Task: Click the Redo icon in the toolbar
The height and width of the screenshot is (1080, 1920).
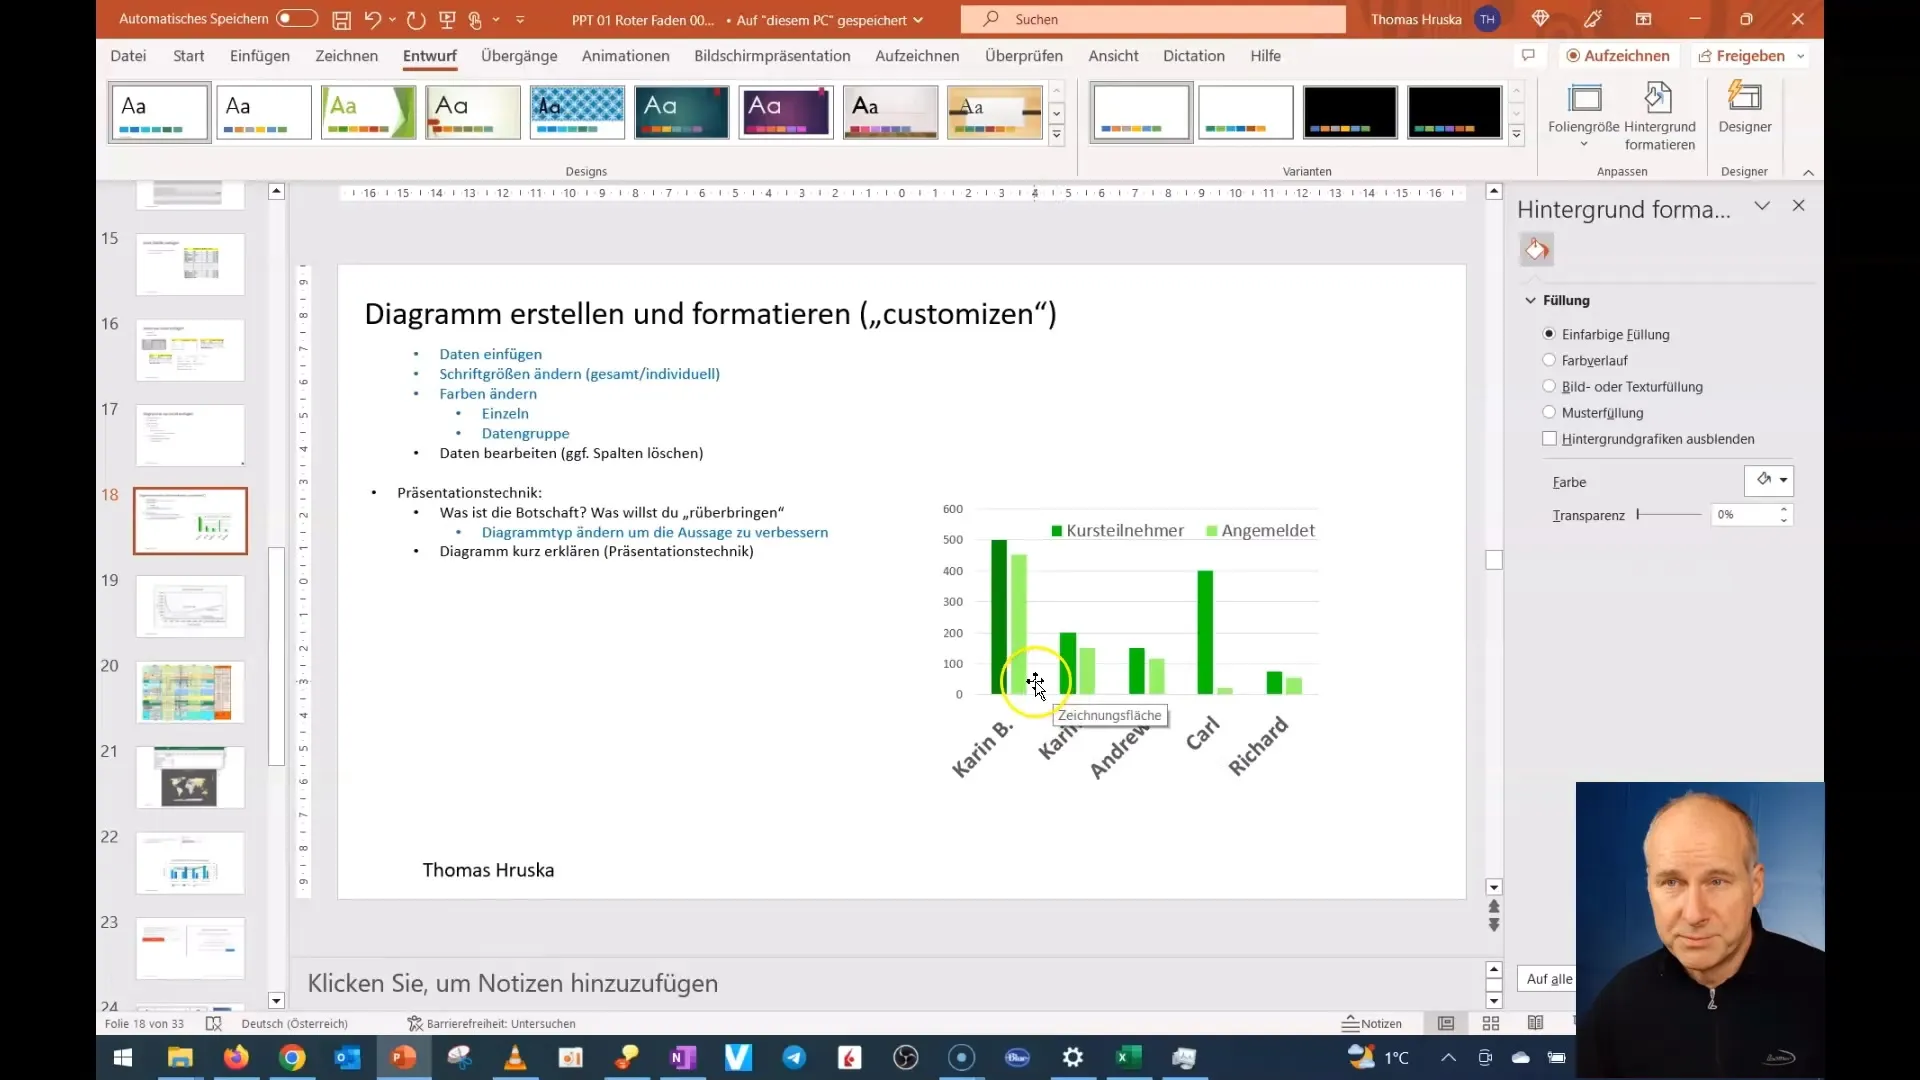Action: (415, 18)
